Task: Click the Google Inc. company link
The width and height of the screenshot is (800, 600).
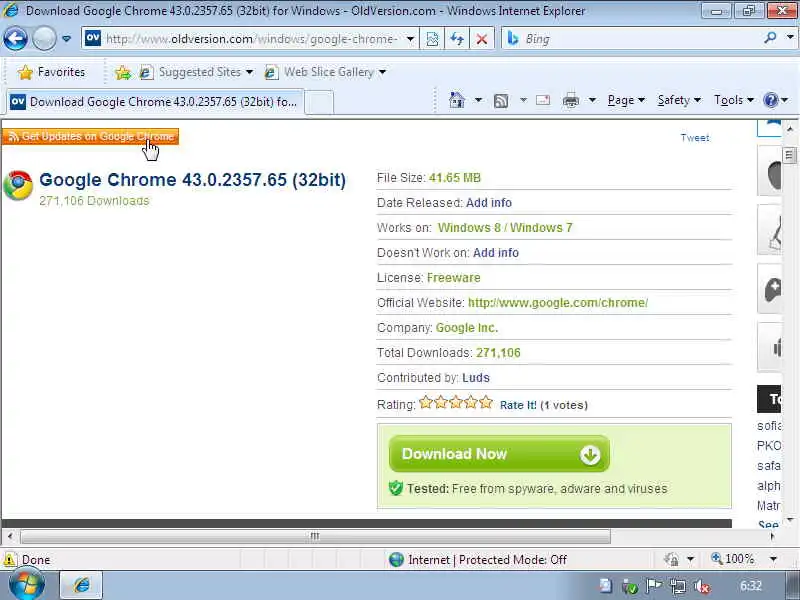Action: point(467,328)
